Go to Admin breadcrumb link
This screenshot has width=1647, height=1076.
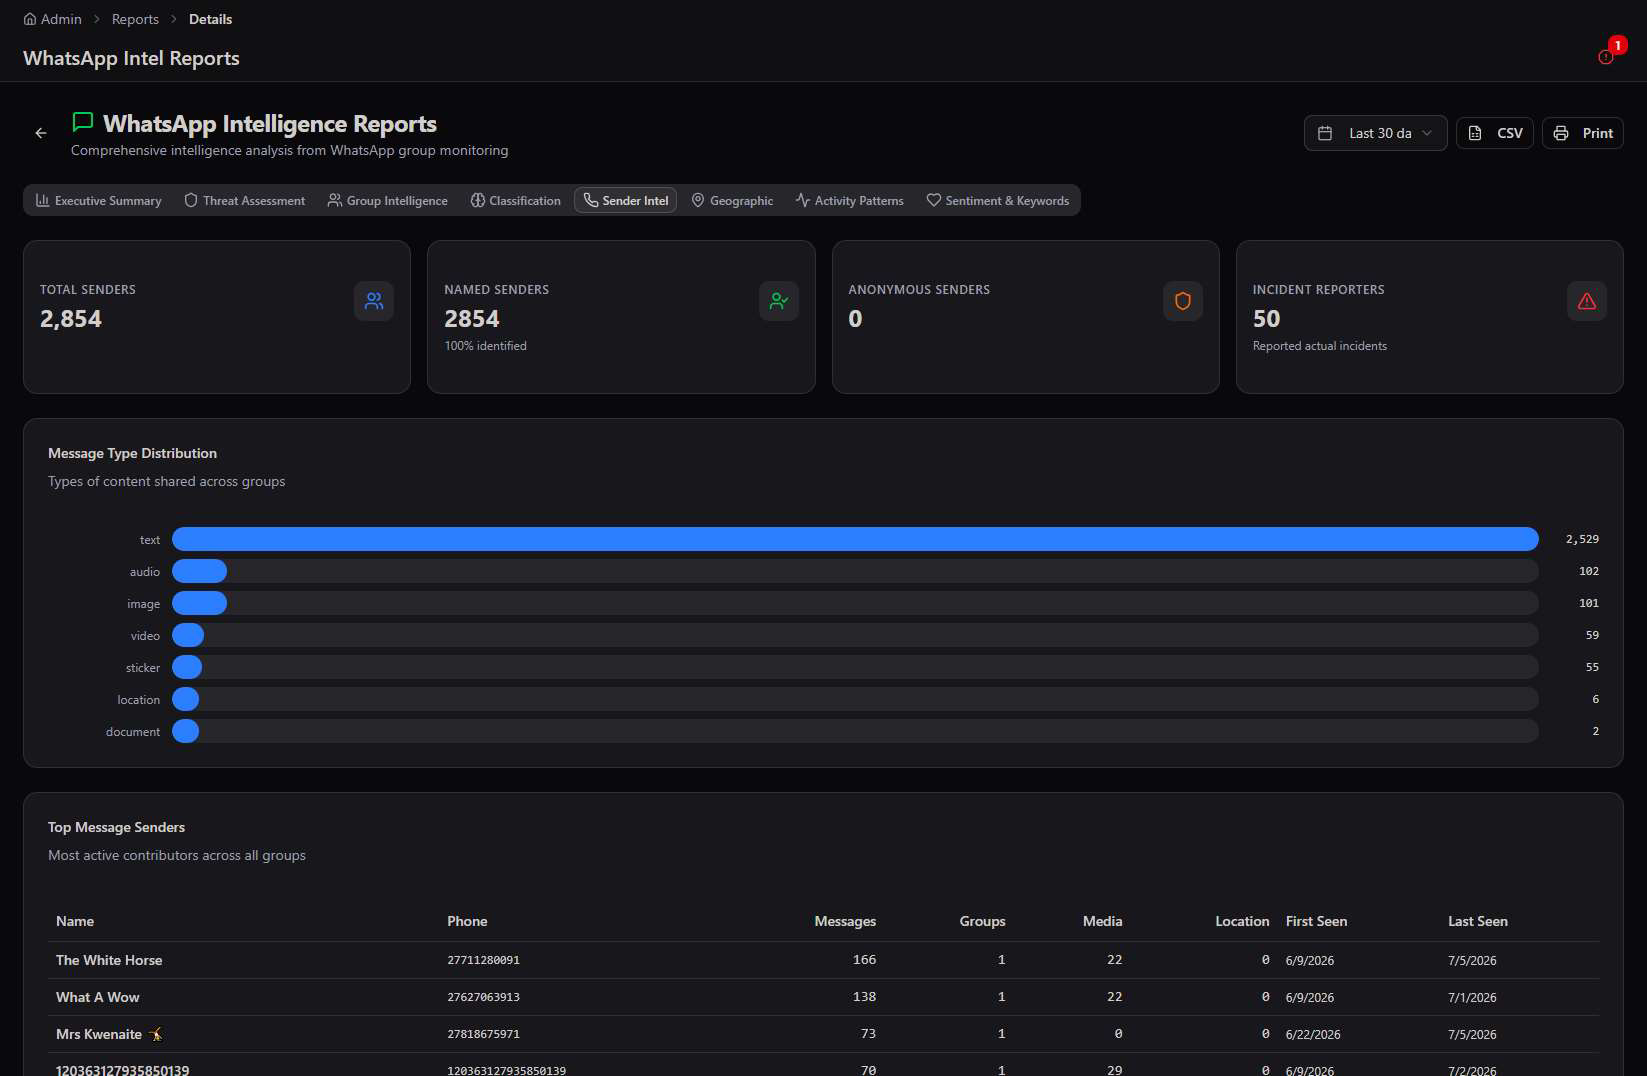pyautogui.click(x=52, y=19)
